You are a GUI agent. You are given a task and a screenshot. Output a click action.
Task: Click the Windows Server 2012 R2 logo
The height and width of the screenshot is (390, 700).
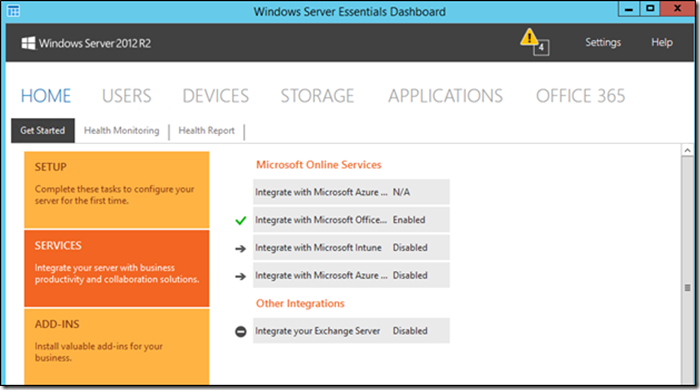[x=86, y=43]
